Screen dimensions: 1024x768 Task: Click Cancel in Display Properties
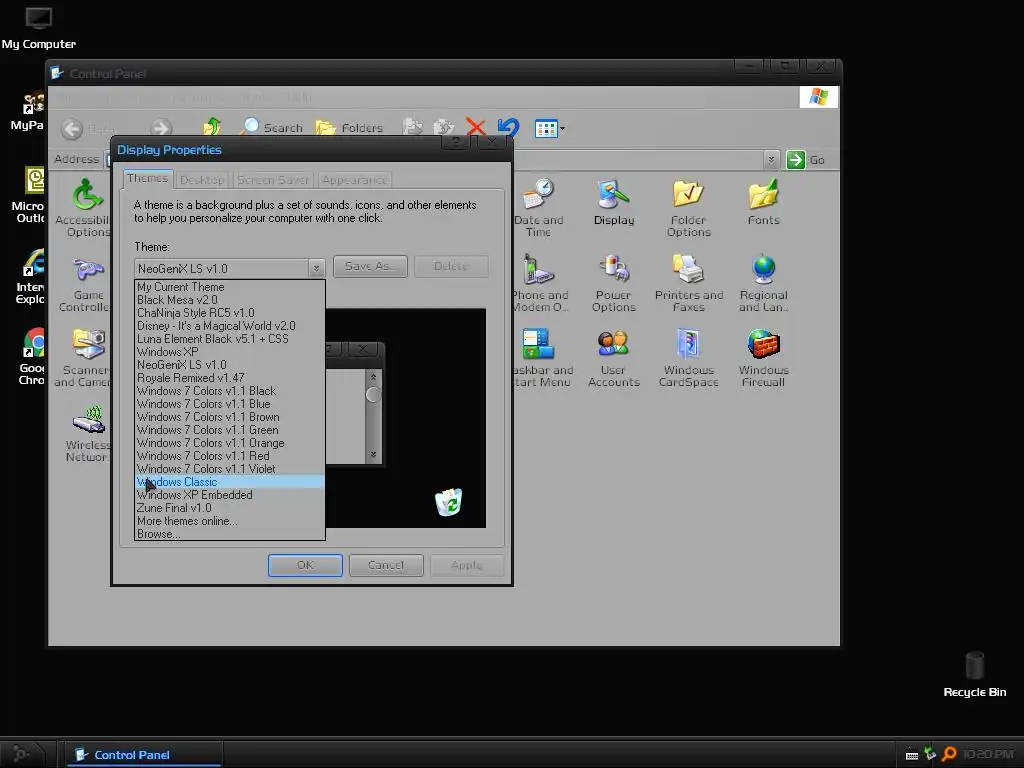pyautogui.click(x=386, y=565)
